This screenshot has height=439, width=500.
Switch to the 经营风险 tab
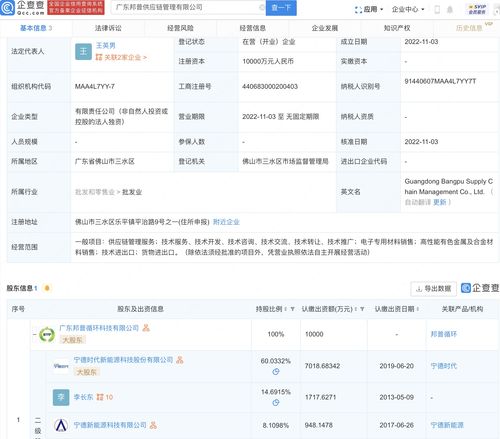pyautogui.click(x=180, y=28)
